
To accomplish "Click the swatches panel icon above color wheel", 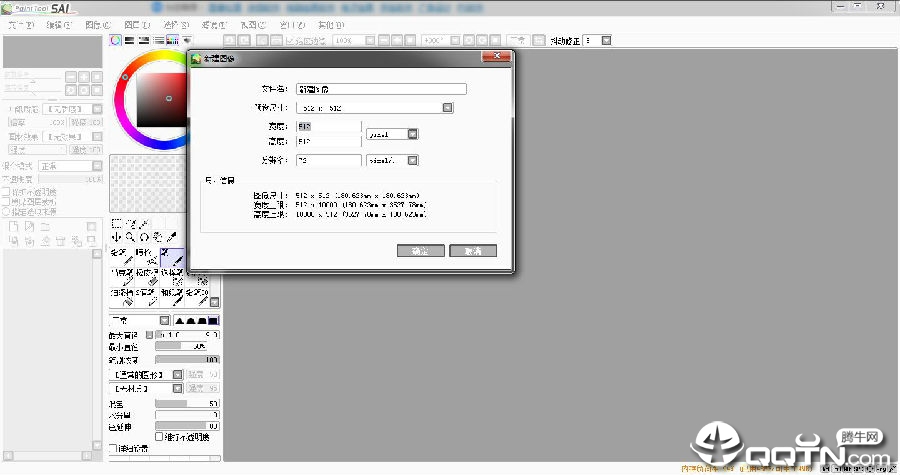I will [173, 41].
